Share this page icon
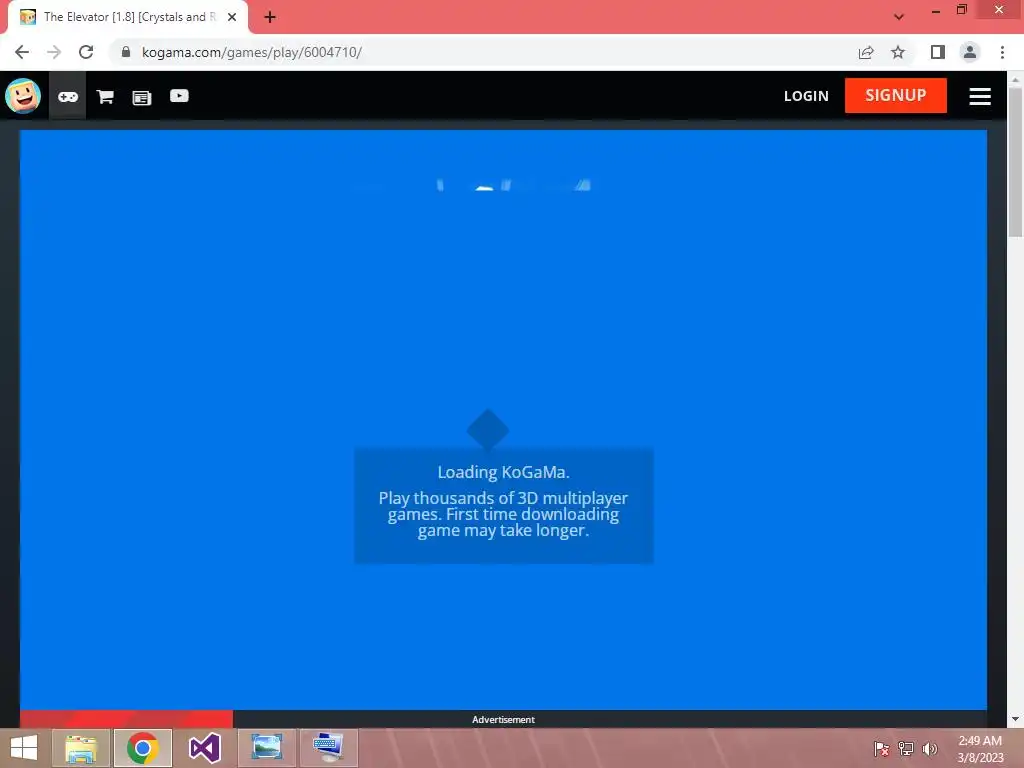 pos(866,52)
